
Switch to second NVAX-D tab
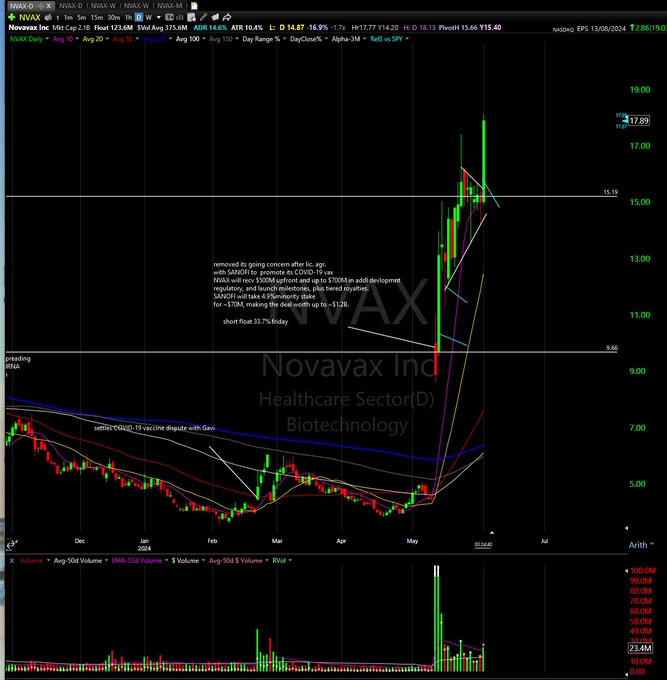[x=71, y=6]
